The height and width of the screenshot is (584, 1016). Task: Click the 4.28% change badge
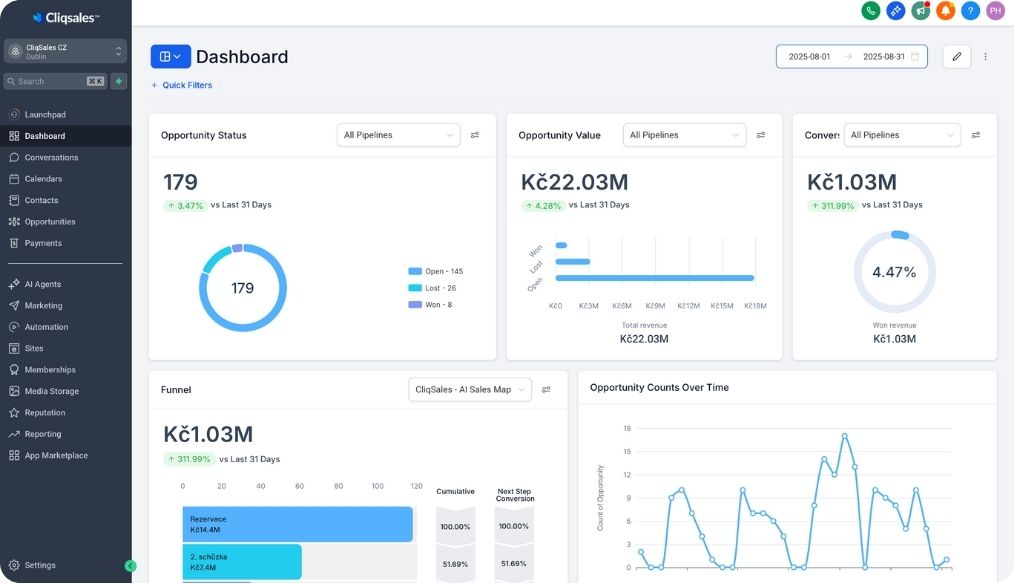point(542,205)
